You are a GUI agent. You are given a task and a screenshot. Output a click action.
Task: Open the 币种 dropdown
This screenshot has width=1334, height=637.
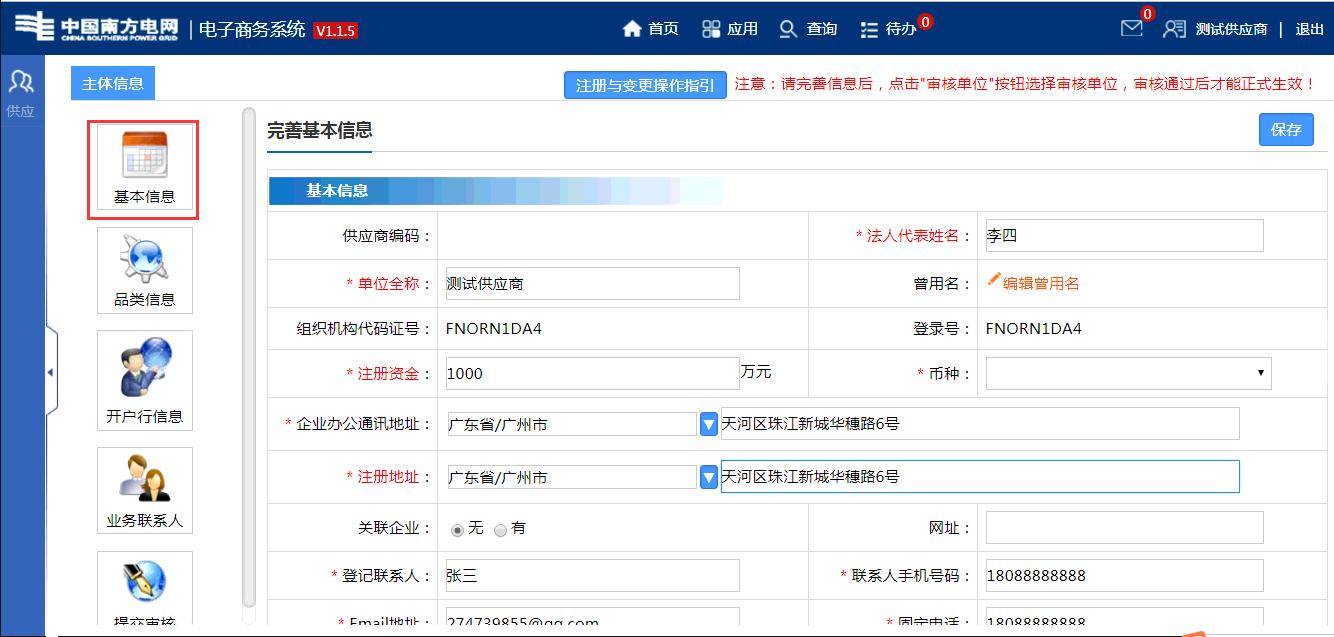tap(1128, 372)
